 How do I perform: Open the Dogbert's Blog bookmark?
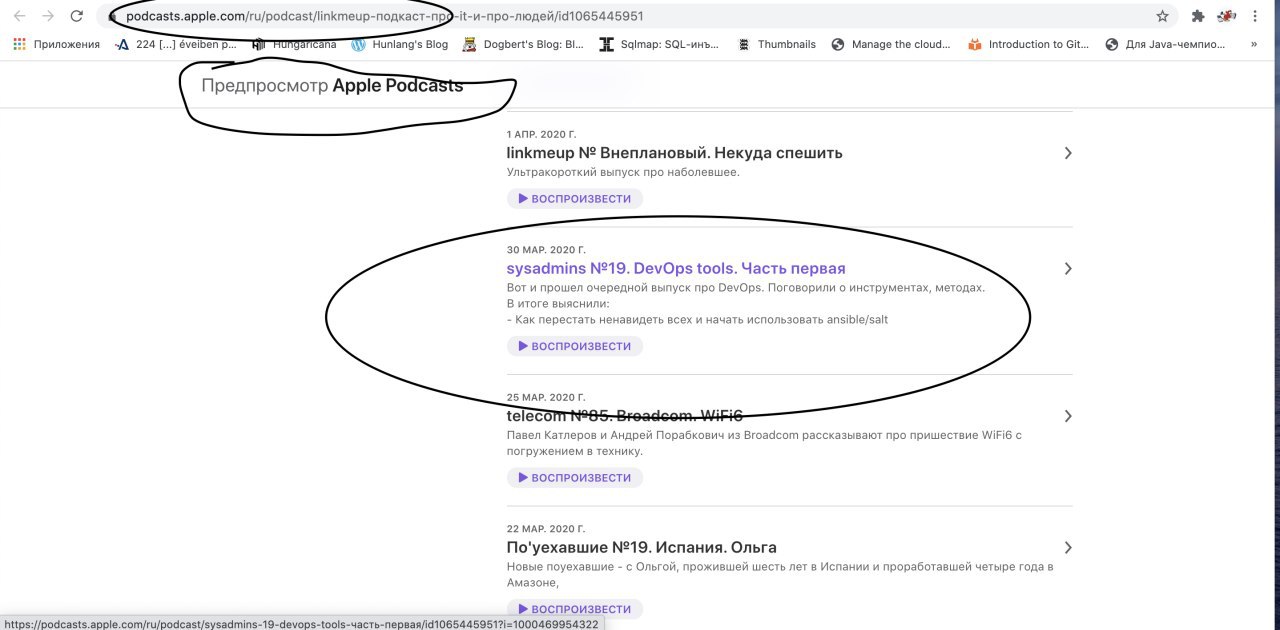pyautogui.click(x=523, y=44)
